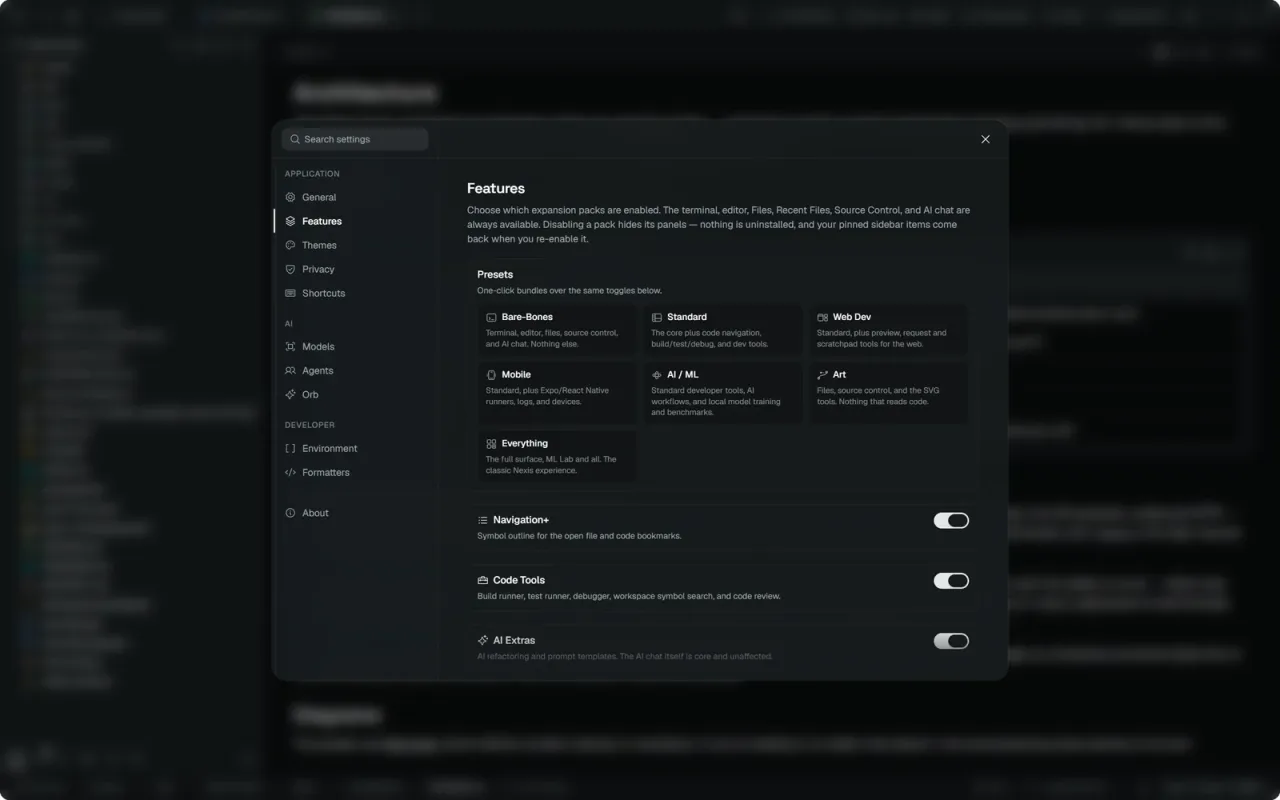Viewport: 1280px width, 800px height.
Task: Open the Features settings section
Action: (355, 221)
